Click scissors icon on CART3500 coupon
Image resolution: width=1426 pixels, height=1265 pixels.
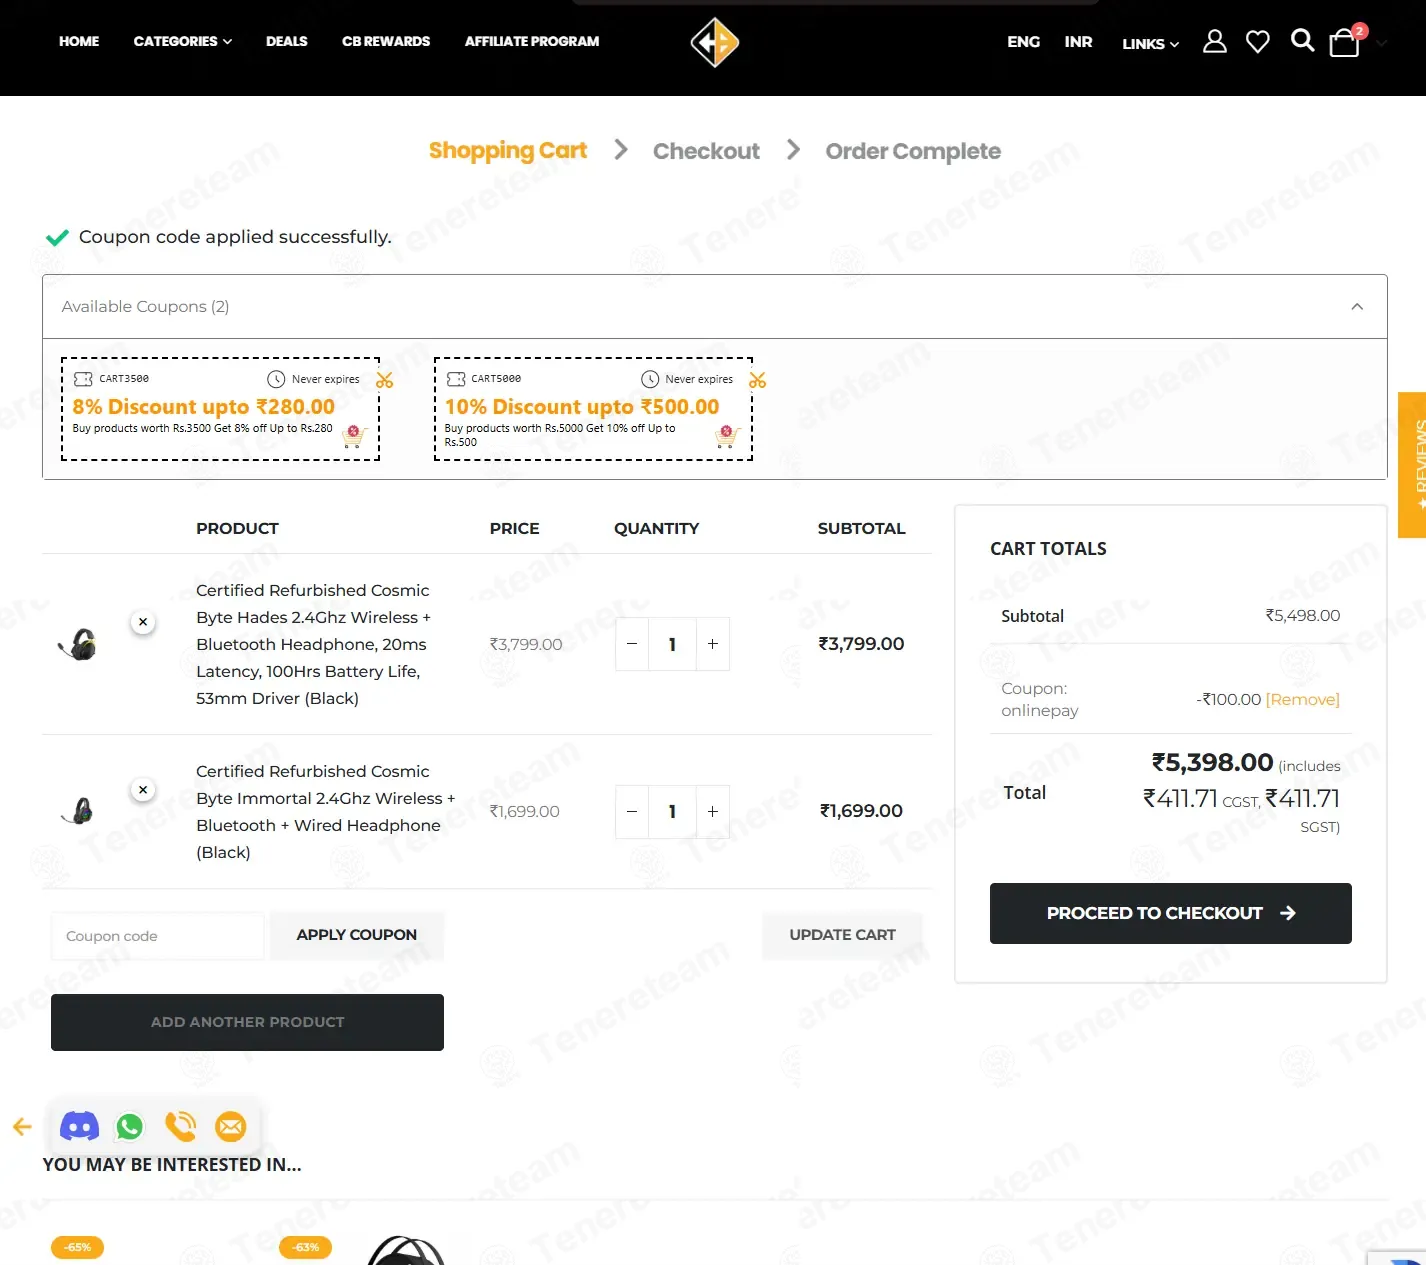[x=385, y=380]
